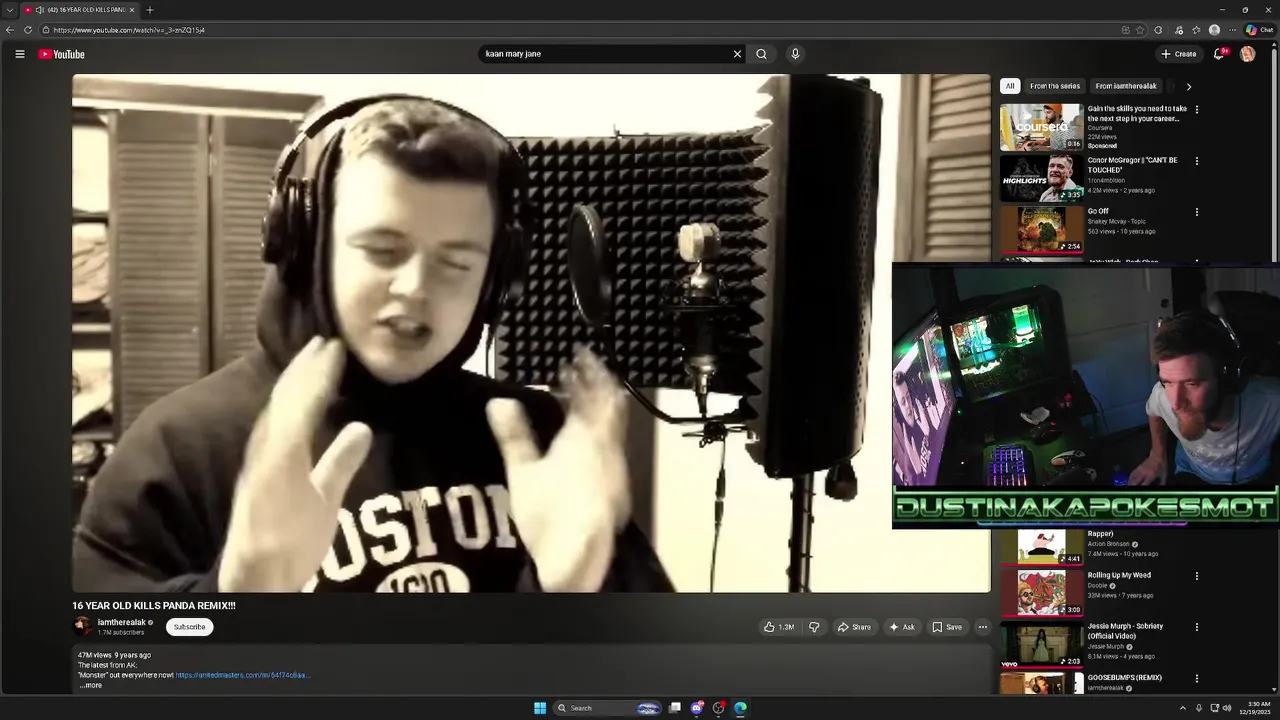The width and height of the screenshot is (1280, 720).
Task: Open Rolling Up My Weed video title
Action: [x=1119, y=575]
